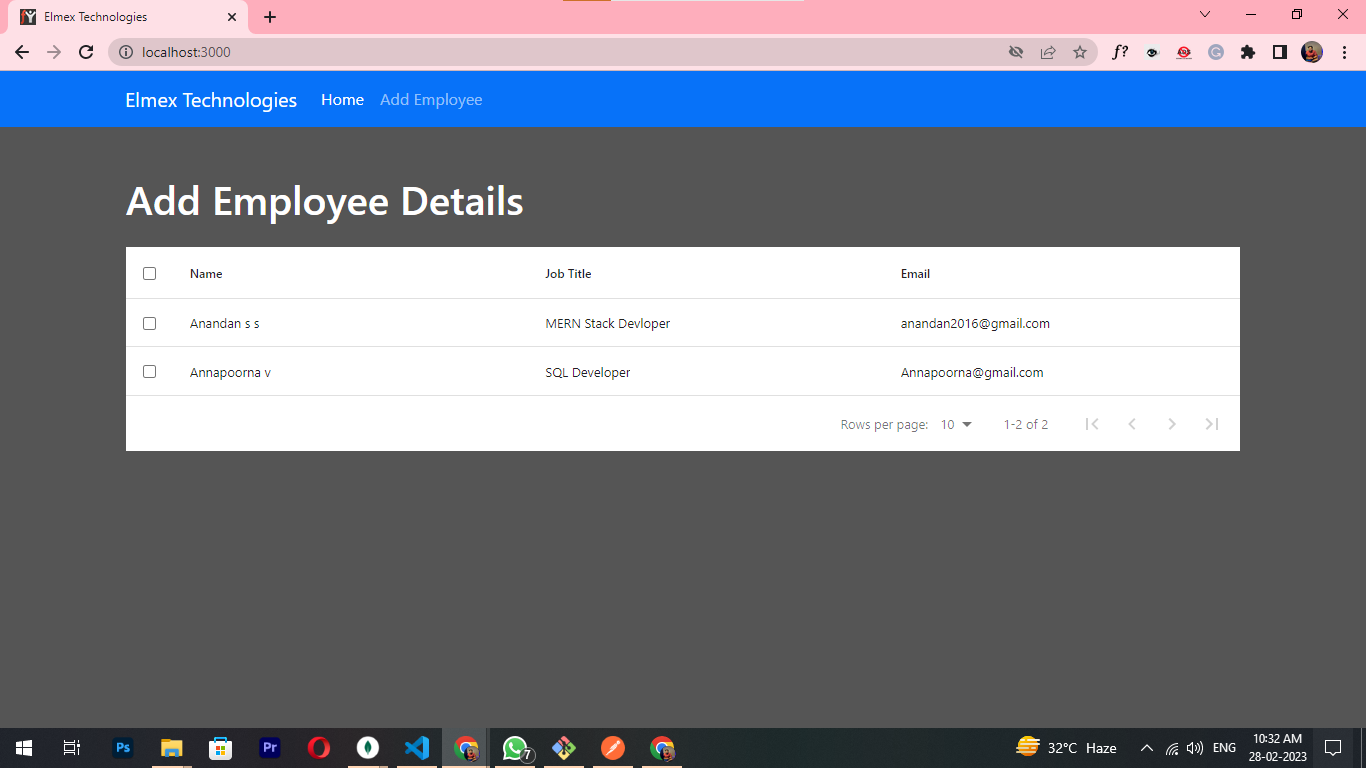View site information for localhost
The image size is (1366, 768).
(126, 52)
